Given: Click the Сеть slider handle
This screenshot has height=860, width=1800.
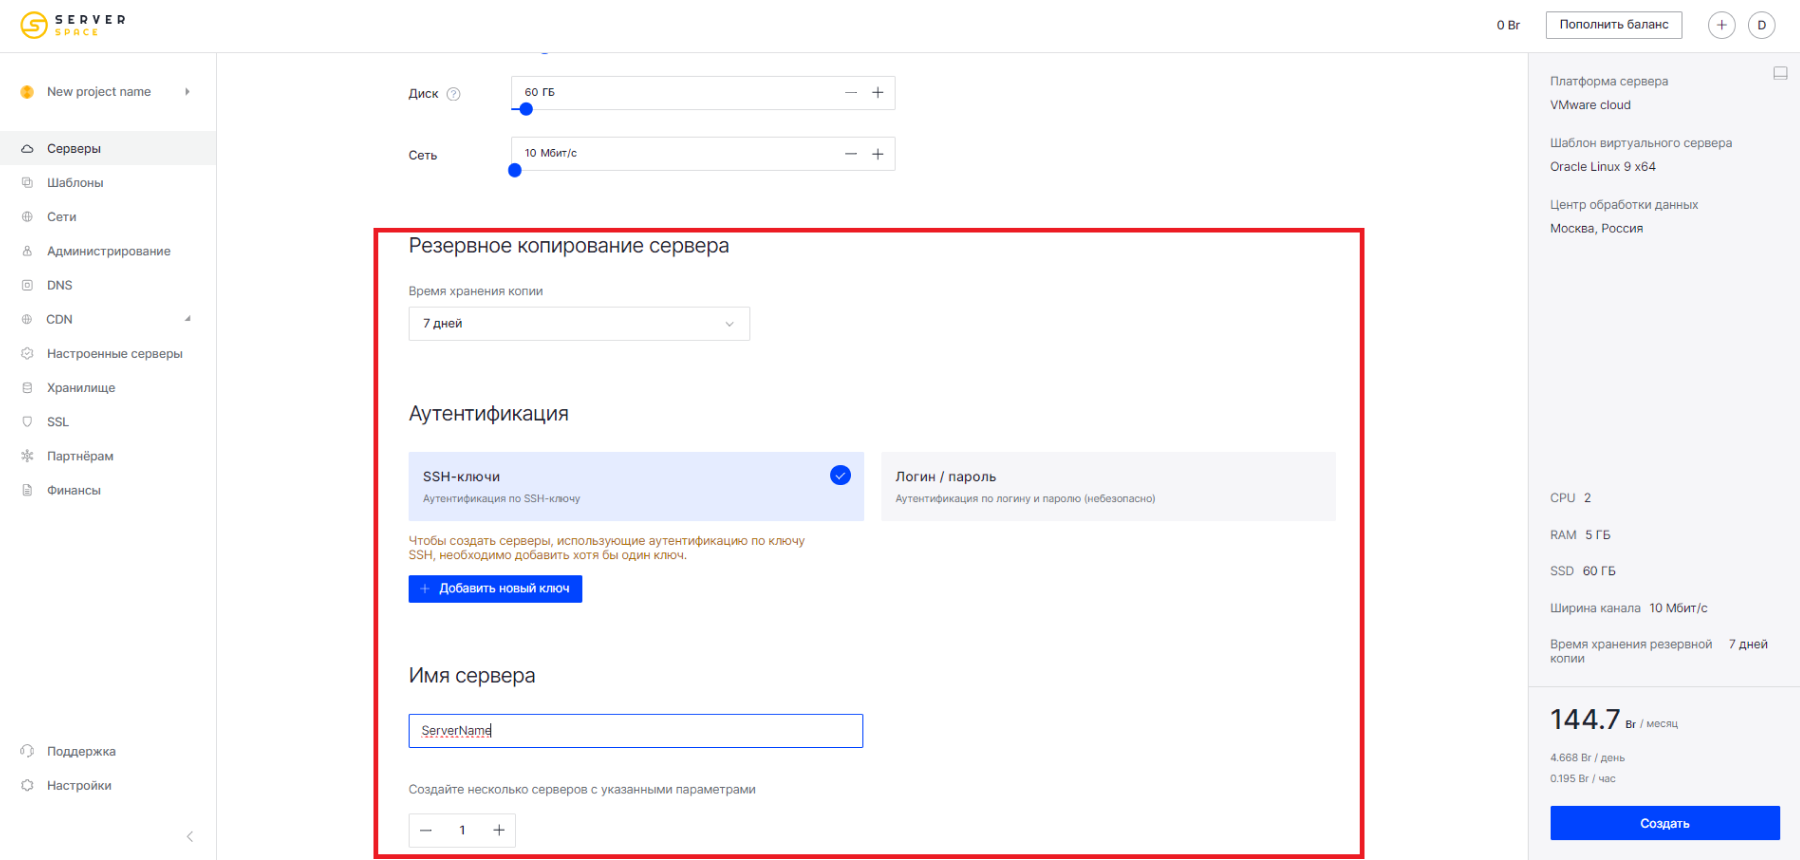Looking at the screenshot, I should (x=515, y=170).
